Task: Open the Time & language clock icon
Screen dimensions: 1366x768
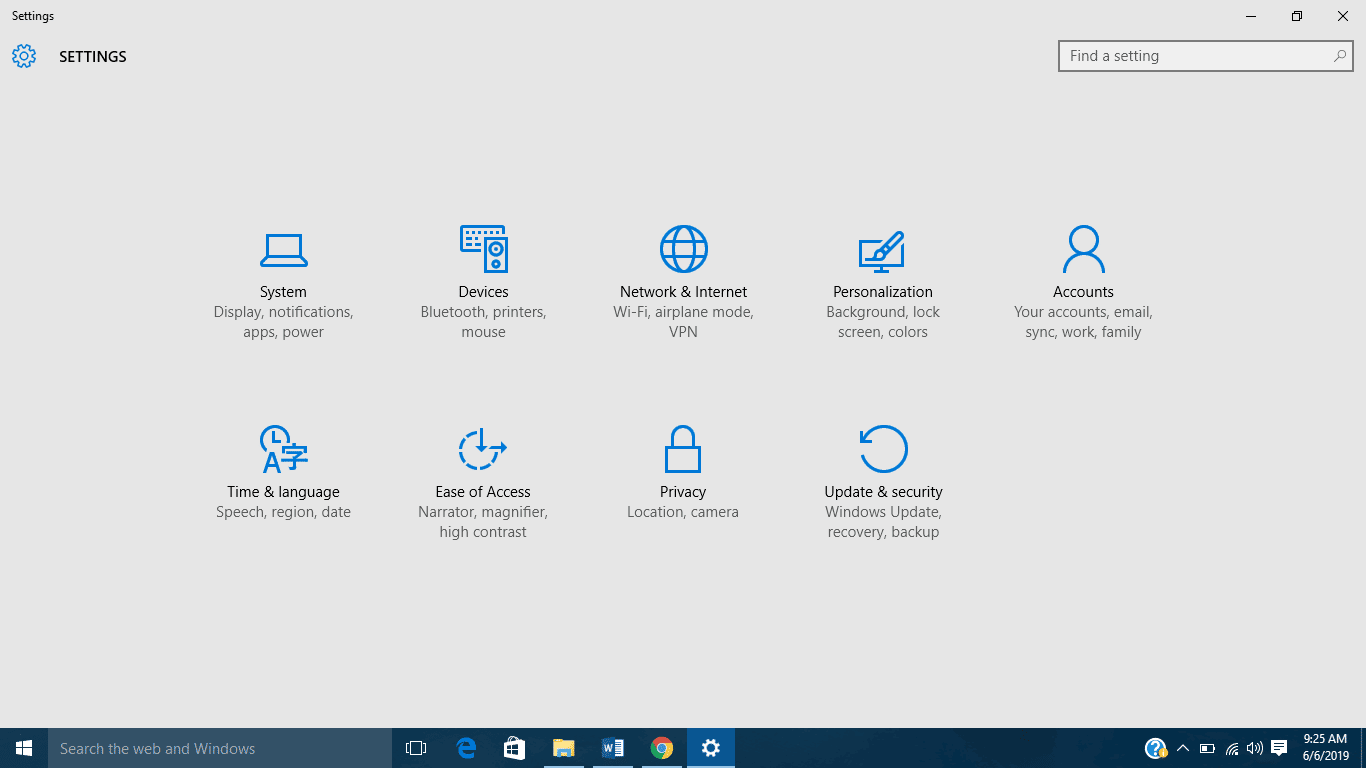Action: (x=283, y=449)
